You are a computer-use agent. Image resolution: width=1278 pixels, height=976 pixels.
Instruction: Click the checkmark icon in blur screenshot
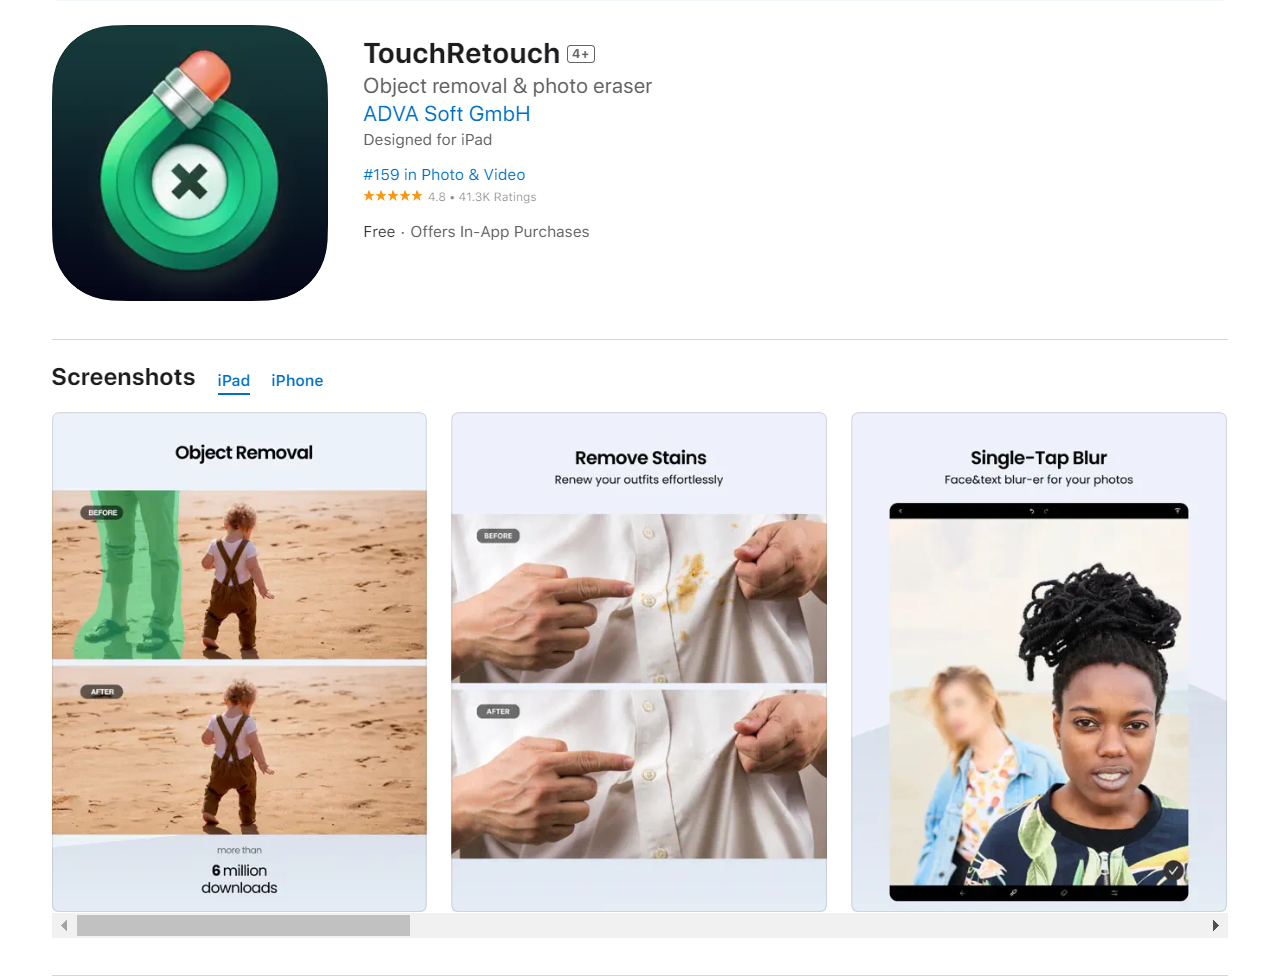(1173, 870)
